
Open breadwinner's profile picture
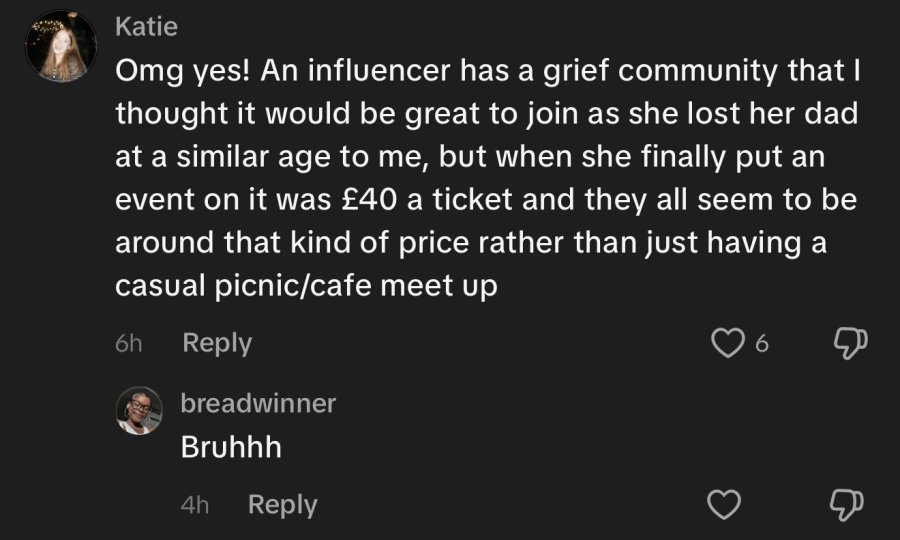coord(139,410)
